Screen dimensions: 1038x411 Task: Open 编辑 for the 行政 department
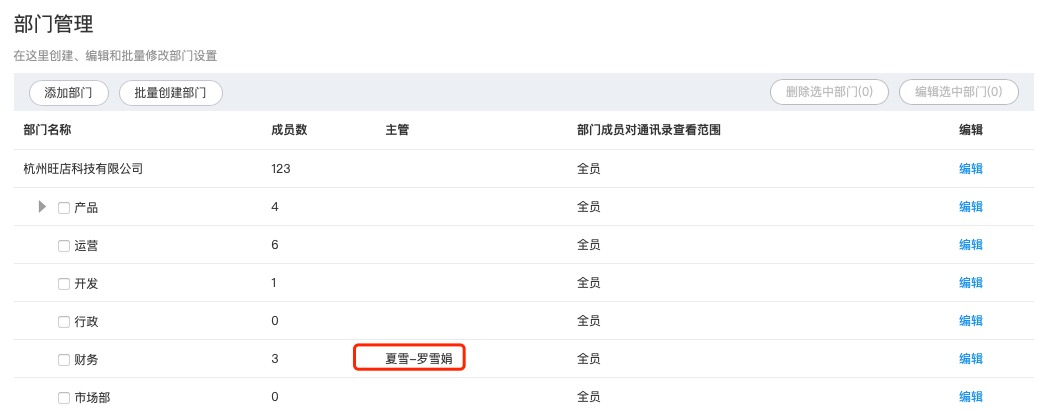point(970,321)
